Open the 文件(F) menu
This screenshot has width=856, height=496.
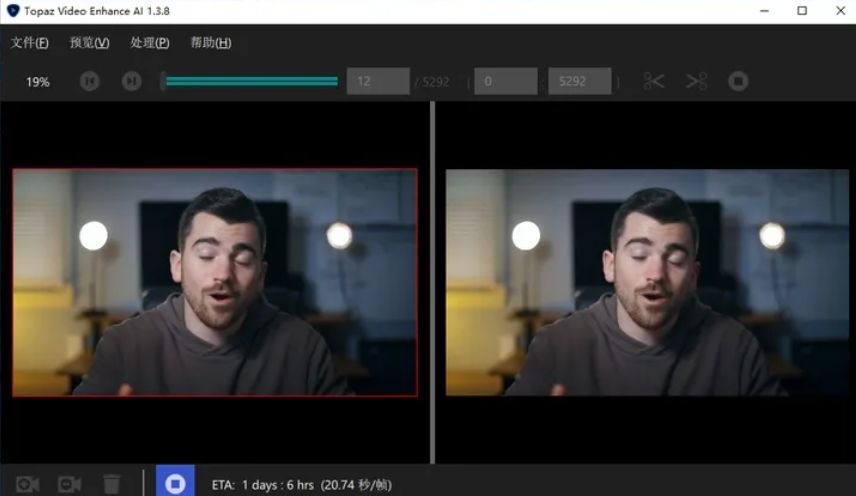coord(29,43)
